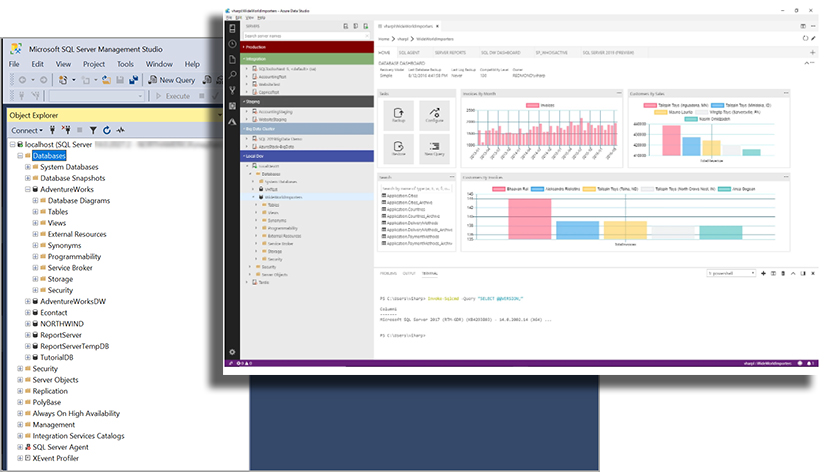Click dashboard search-by-name input box
832x472 pixels.
click(417, 188)
